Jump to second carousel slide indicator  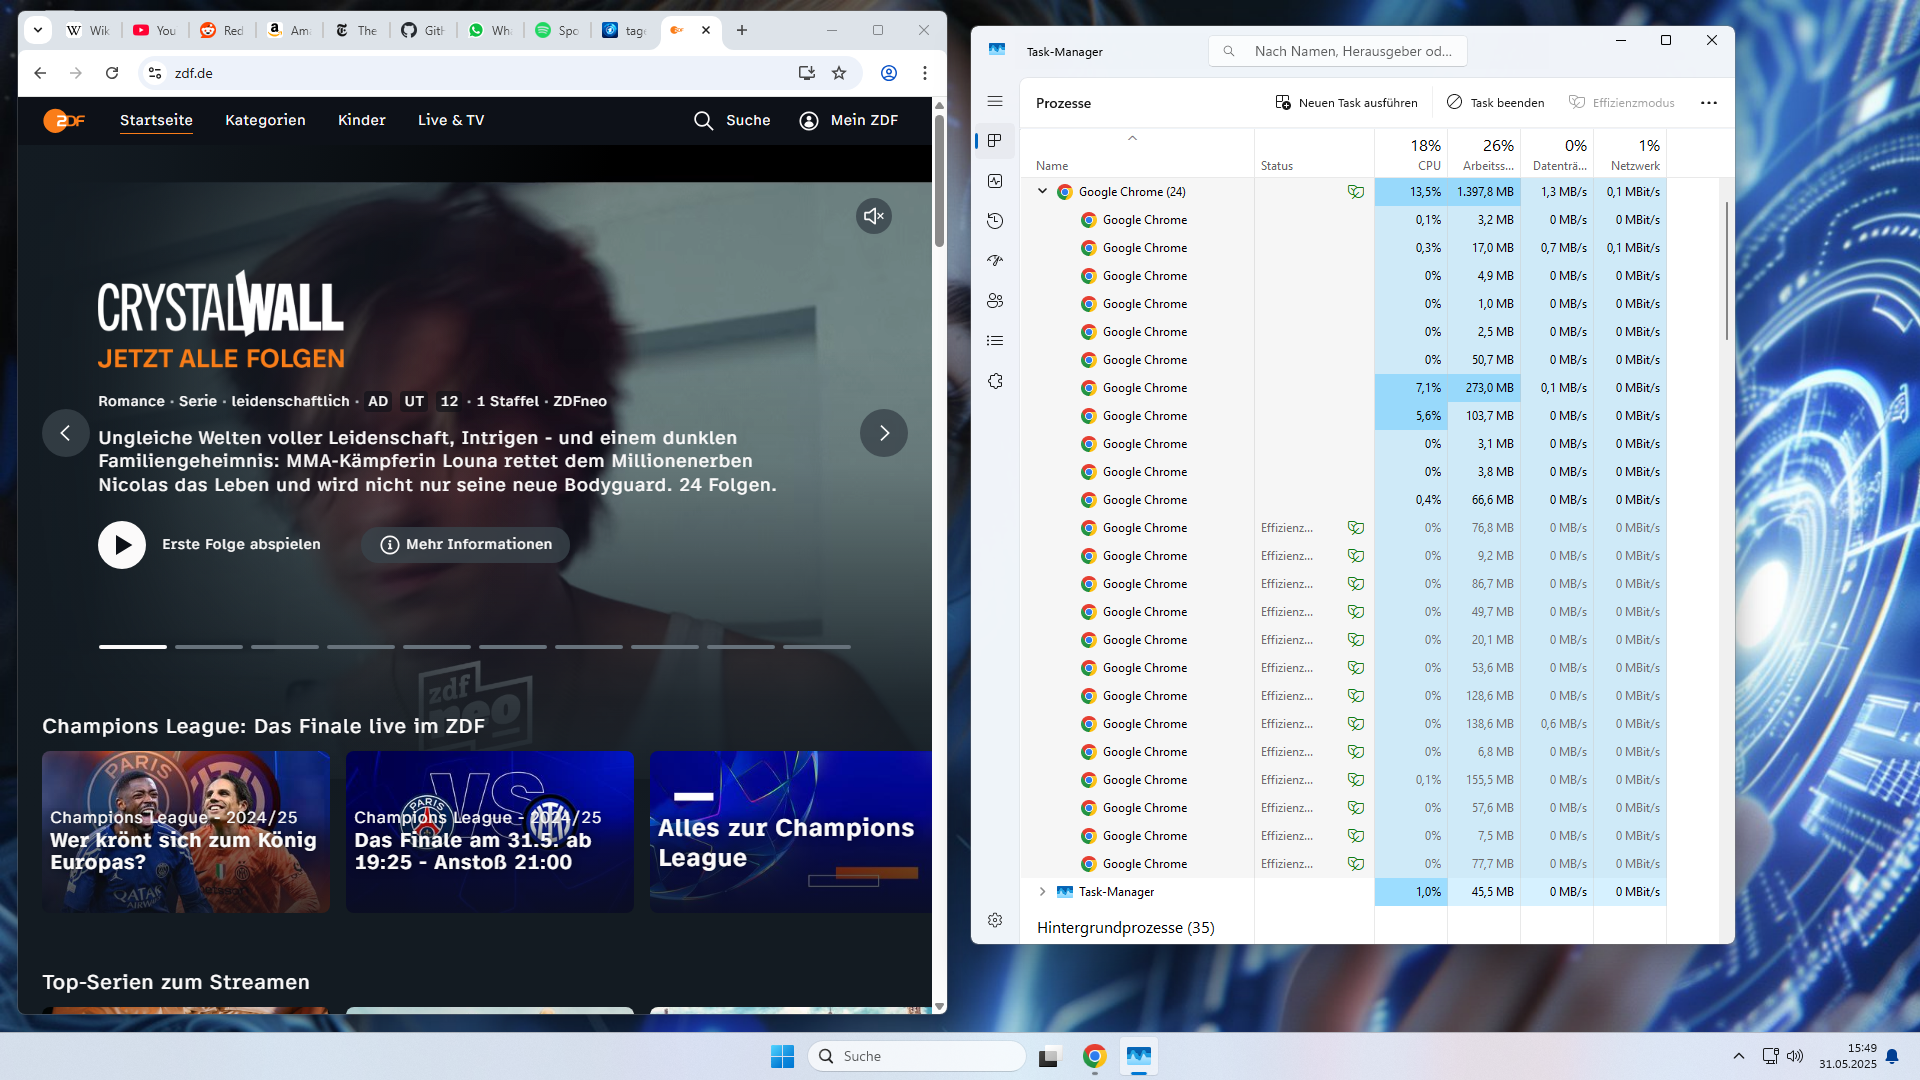209,647
